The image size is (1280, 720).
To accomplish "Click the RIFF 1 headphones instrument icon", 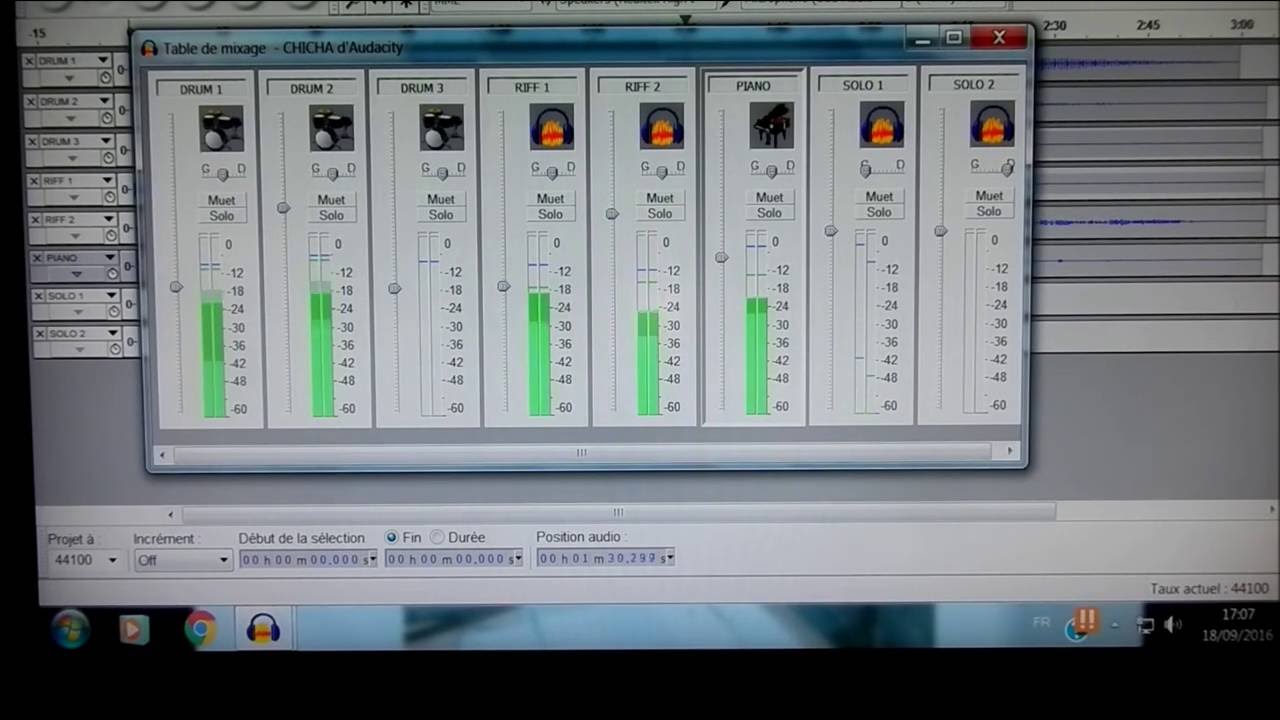I will [x=551, y=126].
